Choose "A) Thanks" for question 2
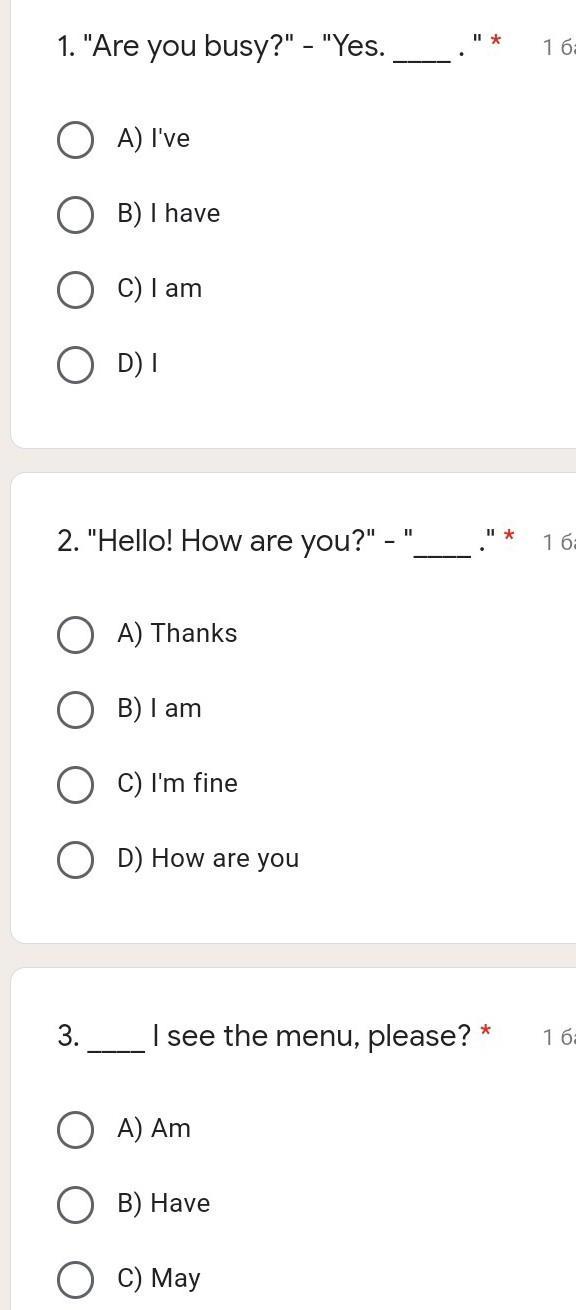 [75, 634]
